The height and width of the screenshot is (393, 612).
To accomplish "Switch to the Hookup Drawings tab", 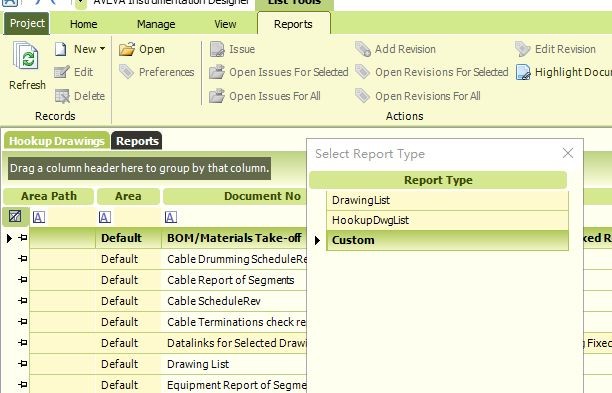I will click(x=57, y=141).
